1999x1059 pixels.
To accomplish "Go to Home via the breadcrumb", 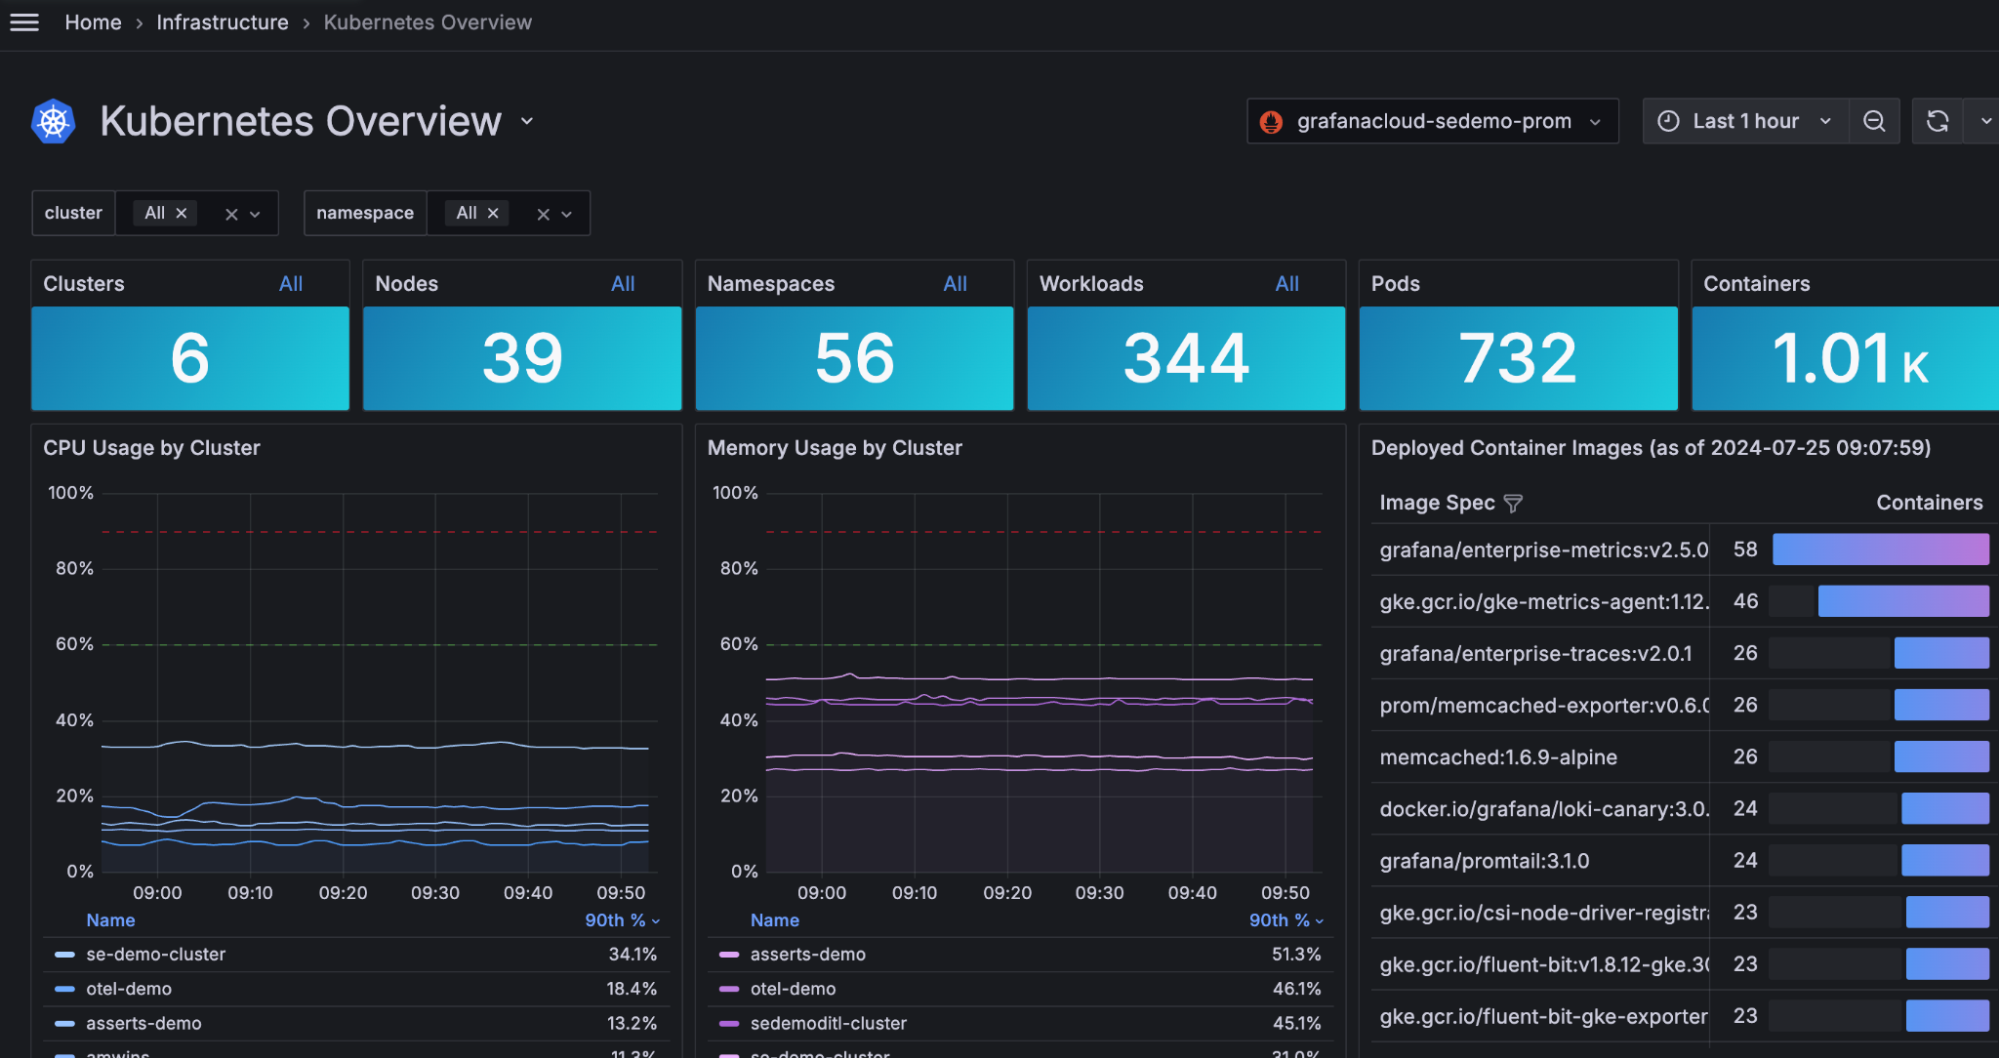I will pyautogui.click(x=92, y=22).
